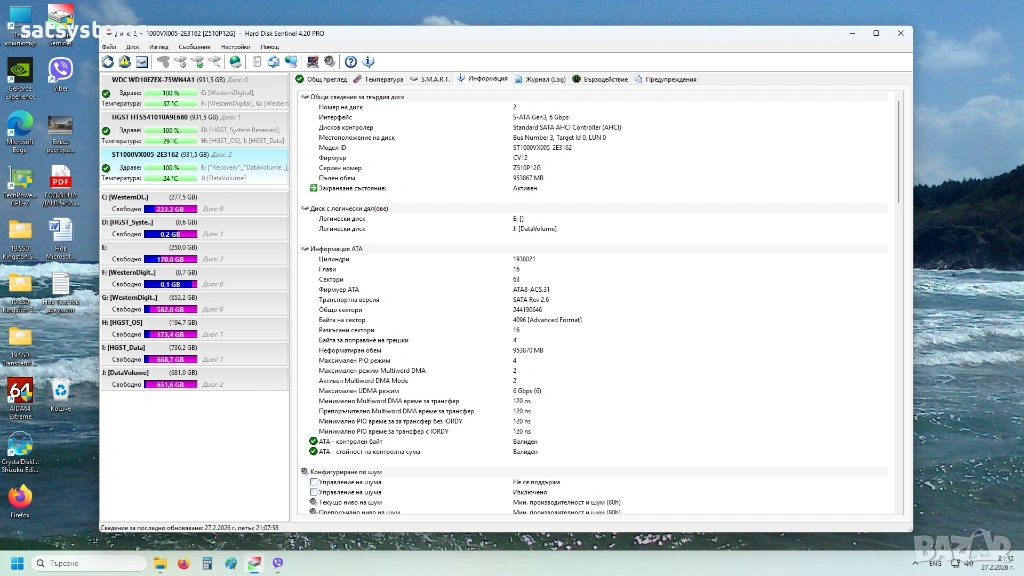Collapse the 'Диск с логически дял(ове)' section
The image size is (1024, 576).
pyautogui.click(x=304, y=208)
